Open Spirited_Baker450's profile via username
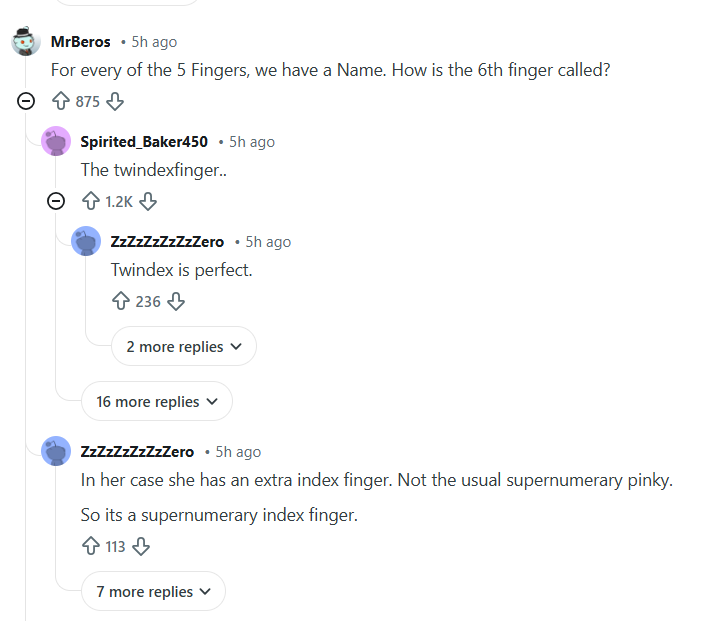This screenshot has height=621, width=710. click(144, 142)
